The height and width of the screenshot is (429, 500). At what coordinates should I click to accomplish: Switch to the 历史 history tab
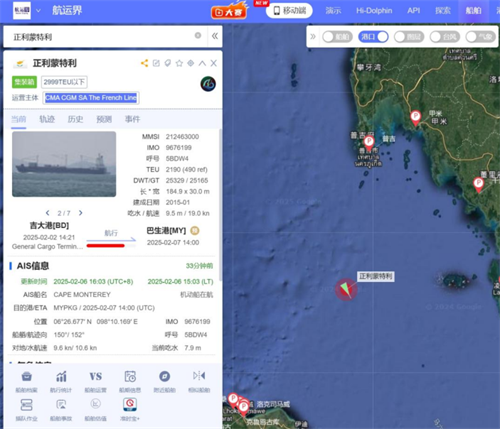75,119
